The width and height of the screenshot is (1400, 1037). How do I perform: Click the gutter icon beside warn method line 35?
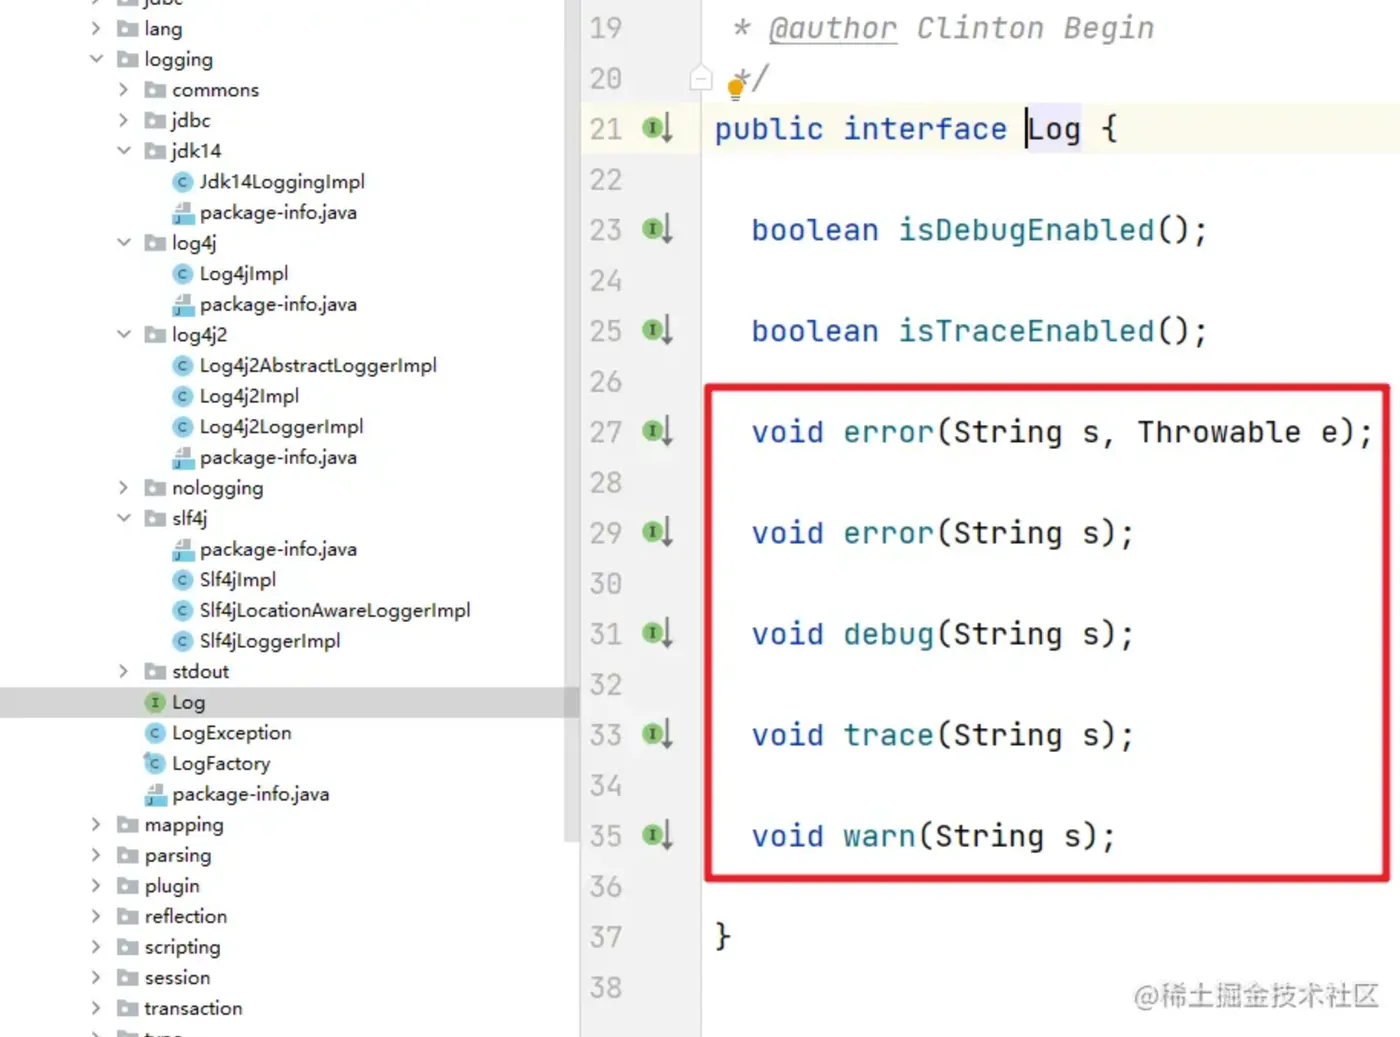pyautogui.click(x=657, y=835)
